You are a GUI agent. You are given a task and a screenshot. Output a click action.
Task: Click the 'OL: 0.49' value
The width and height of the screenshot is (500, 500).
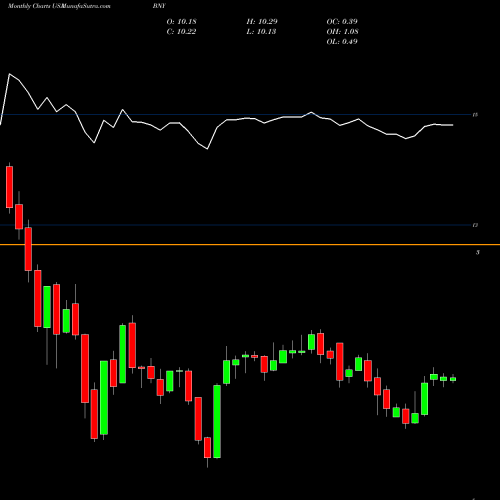click(x=342, y=42)
